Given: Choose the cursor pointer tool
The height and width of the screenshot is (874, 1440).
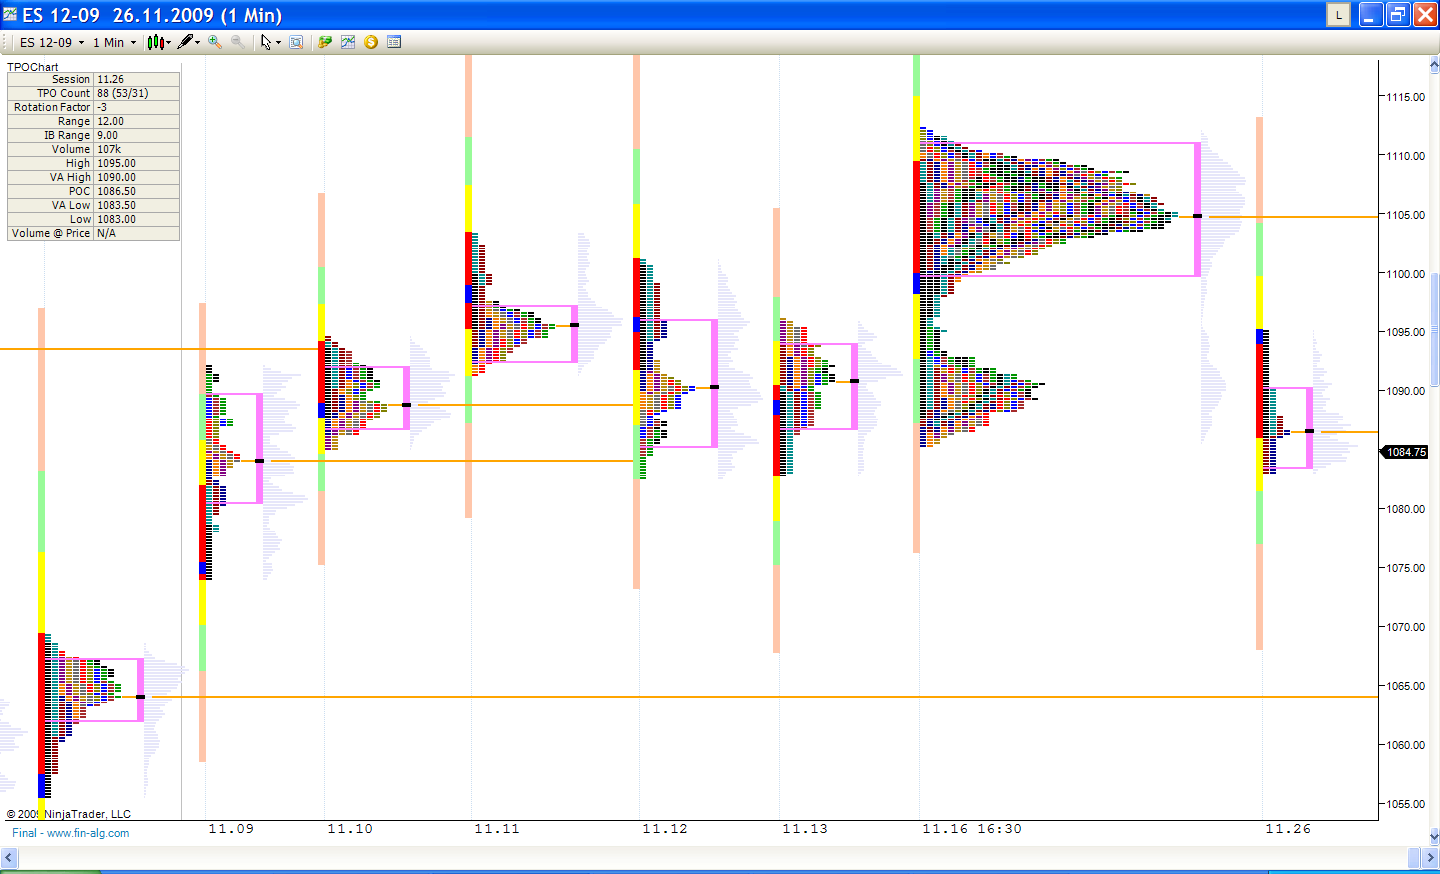Looking at the screenshot, I should 265,42.
